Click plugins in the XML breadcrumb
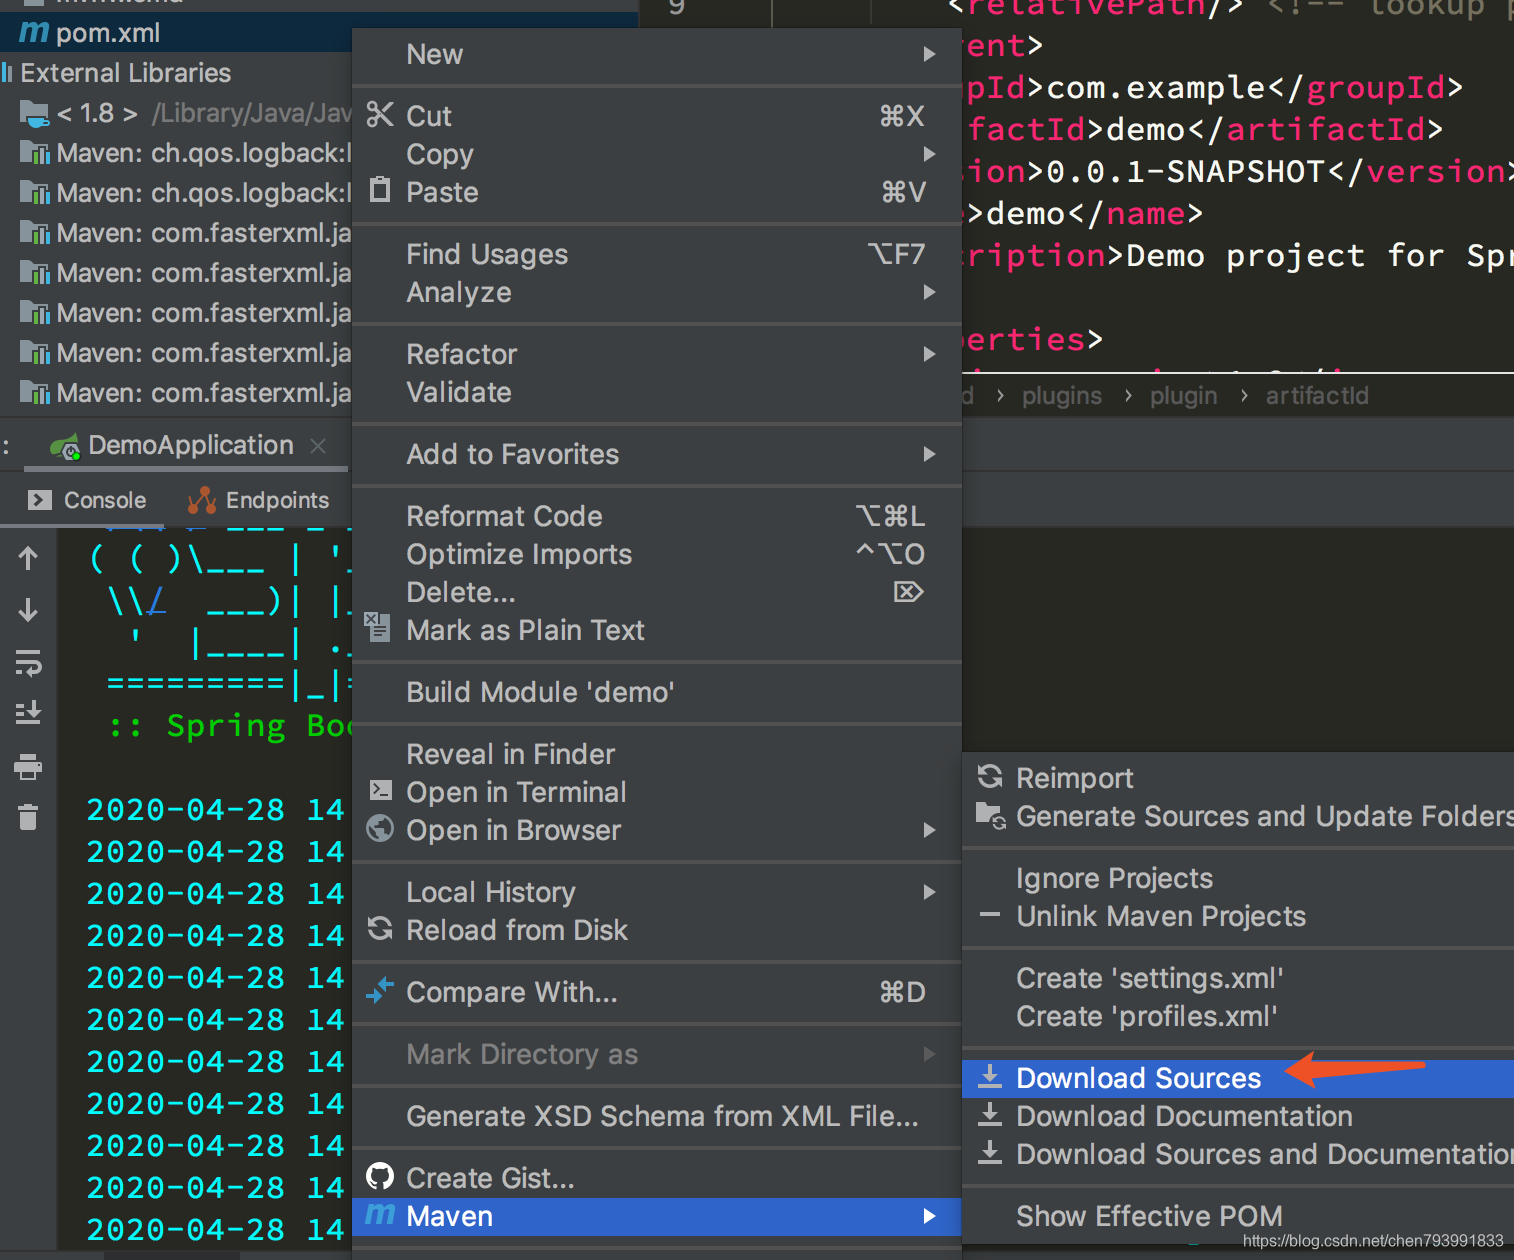 click(x=1061, y=396)
